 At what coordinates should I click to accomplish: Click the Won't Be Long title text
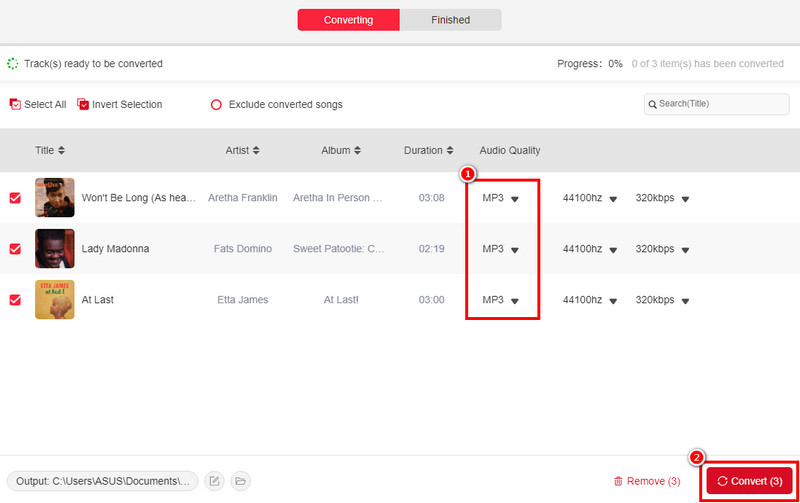(x=139, y=197)
